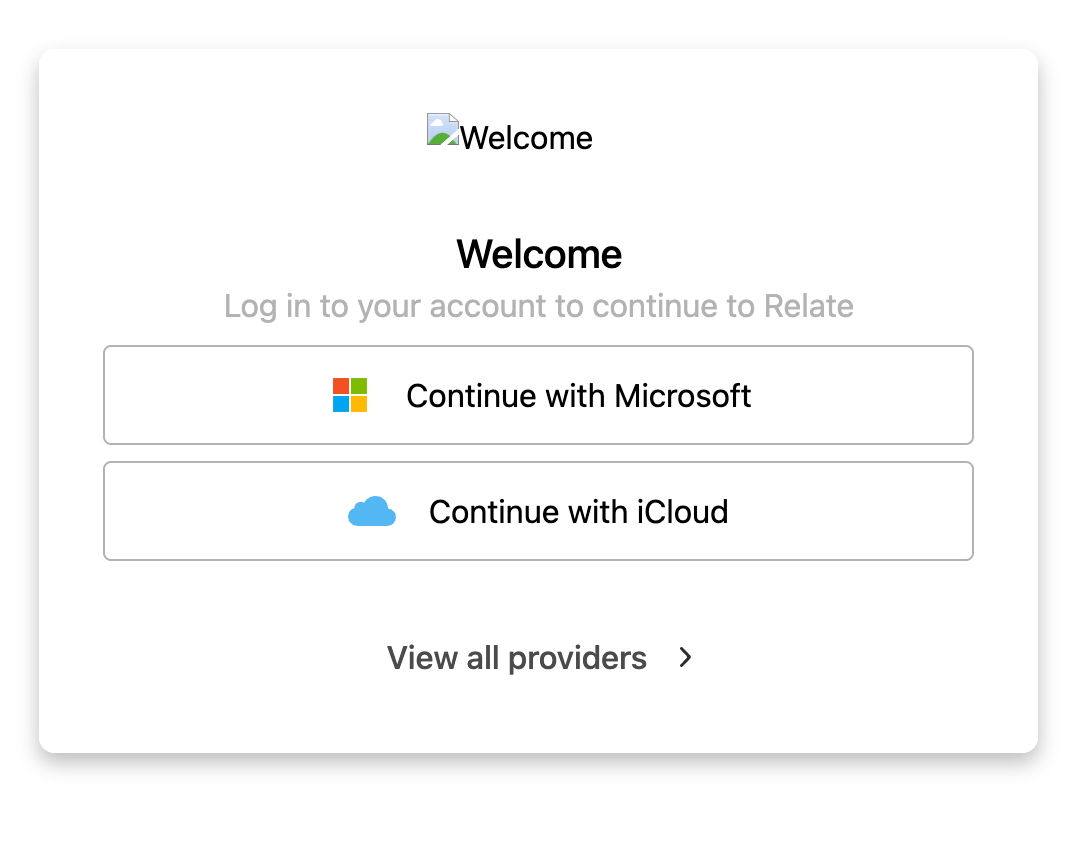Click the Microsoft four-square logo icon
This screenshot has width=1090, height=846.
tap(350, 395)
